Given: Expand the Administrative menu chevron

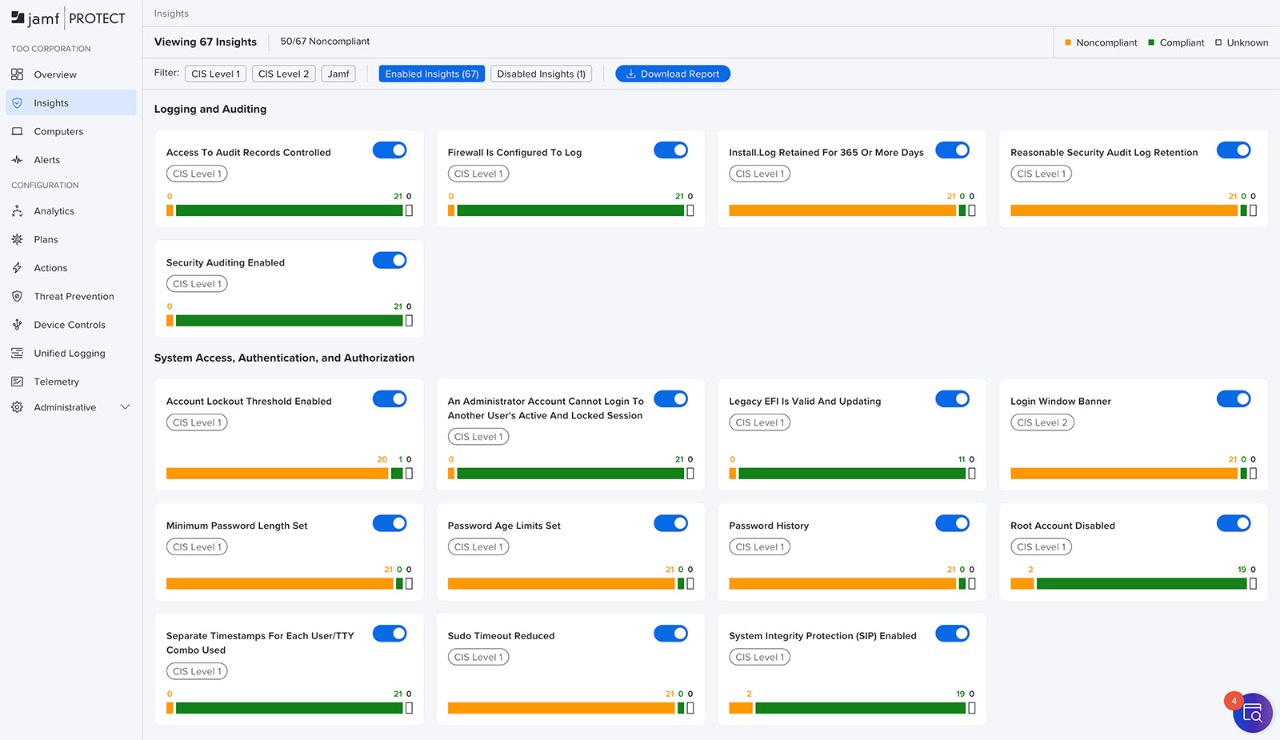Looking at the screenshot, I should [x=125, y=408].
